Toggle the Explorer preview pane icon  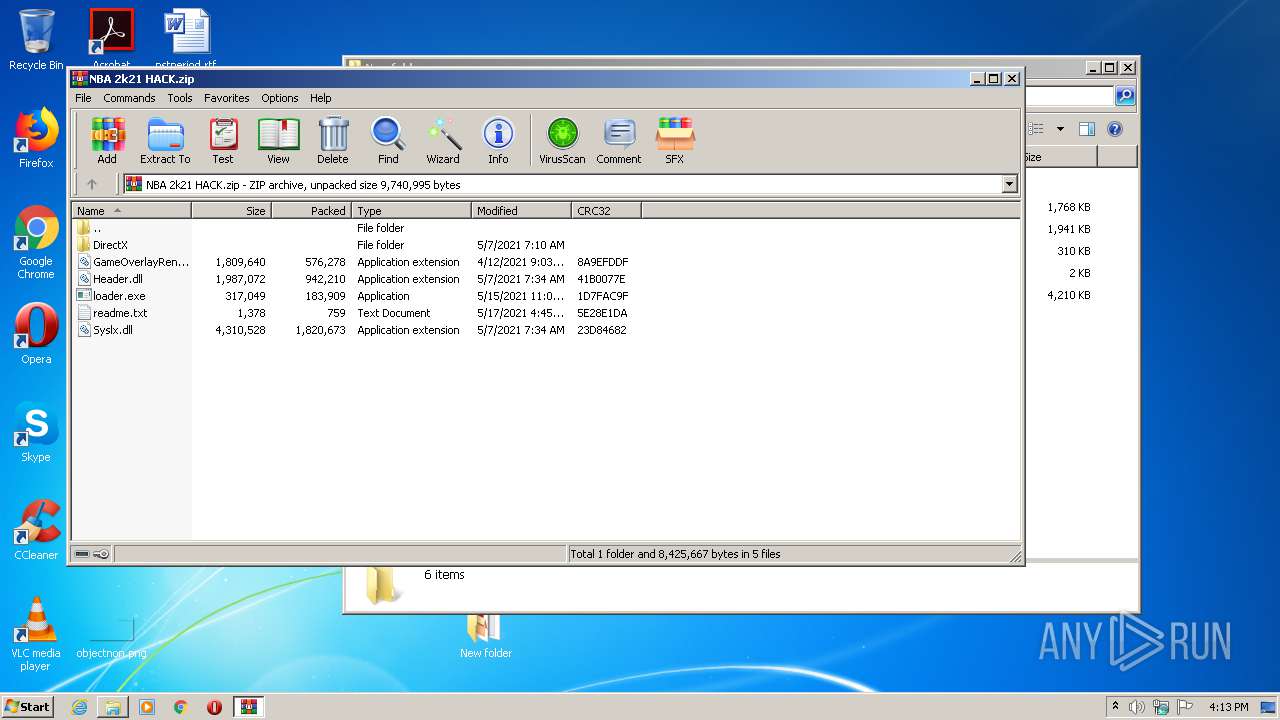pos(1087,129)
